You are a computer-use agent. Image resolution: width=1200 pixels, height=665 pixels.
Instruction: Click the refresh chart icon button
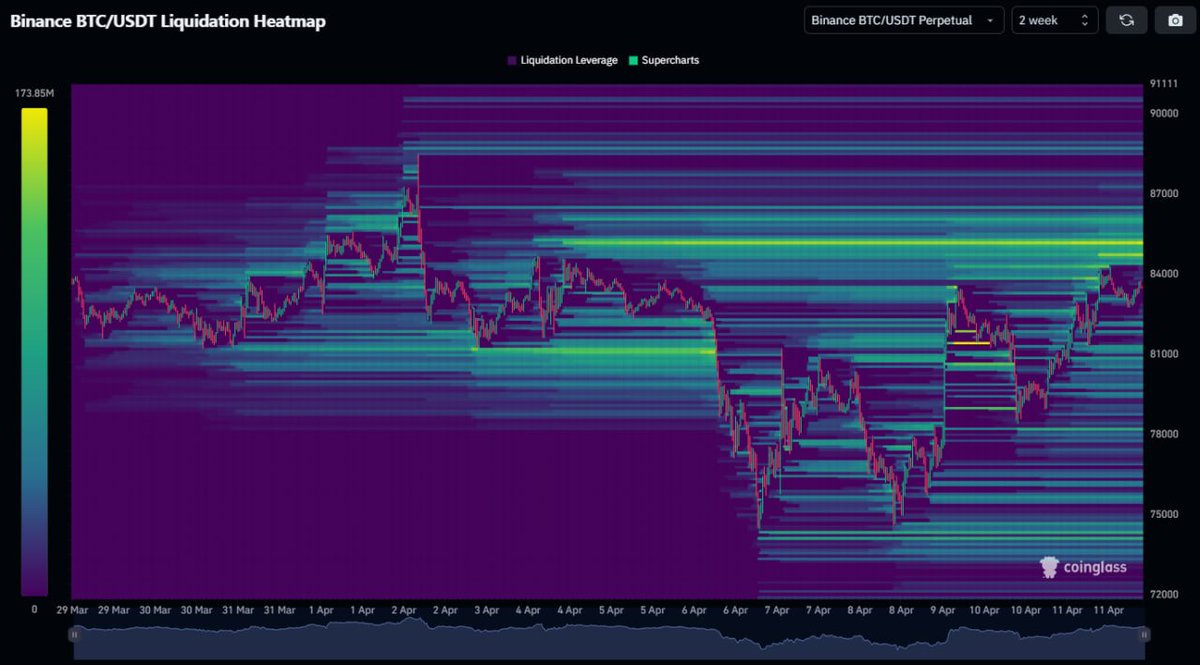[x=1126, y=20]
